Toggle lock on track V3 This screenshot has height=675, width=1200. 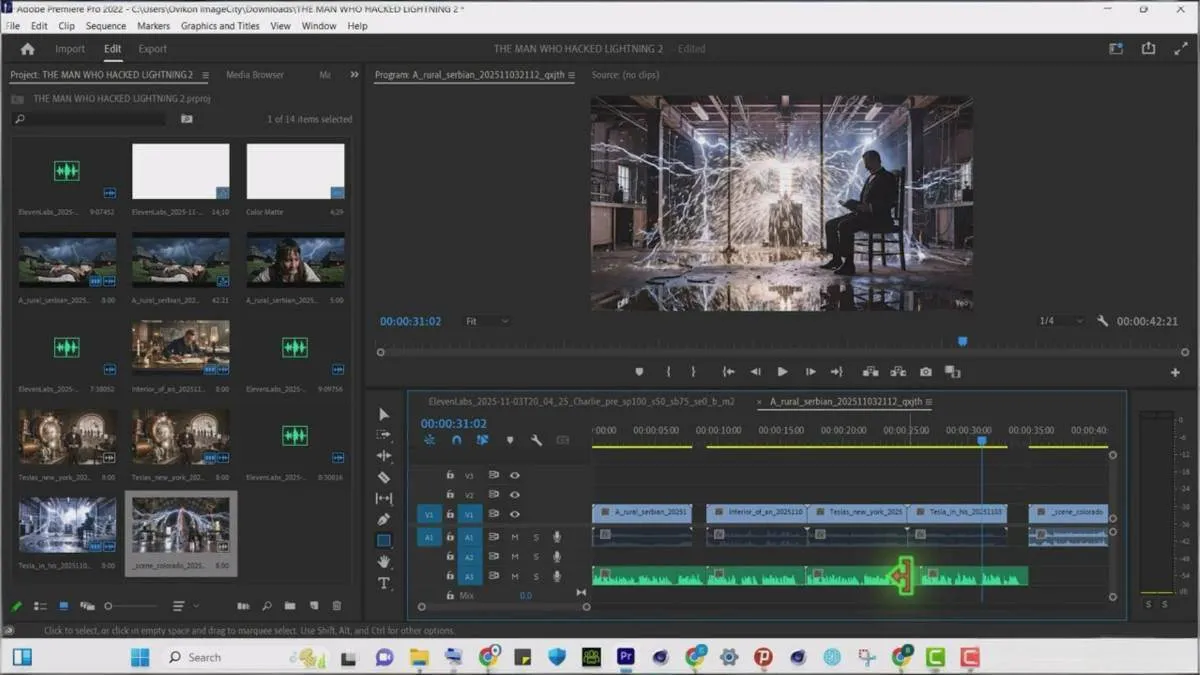(x=450, y=476)
